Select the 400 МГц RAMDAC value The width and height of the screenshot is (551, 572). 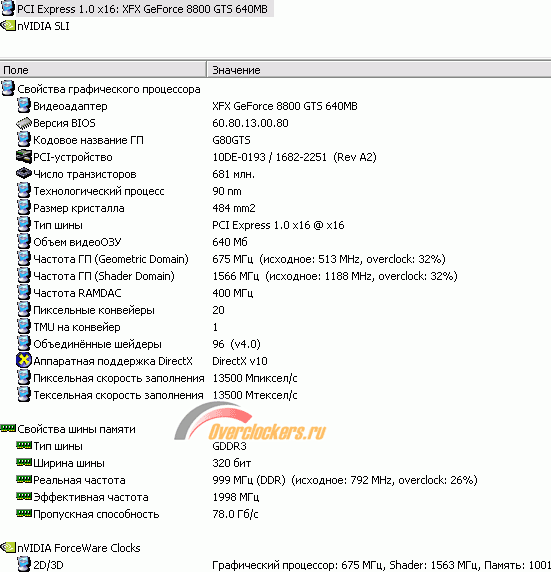pyautogui.click(x=232, y=293)
